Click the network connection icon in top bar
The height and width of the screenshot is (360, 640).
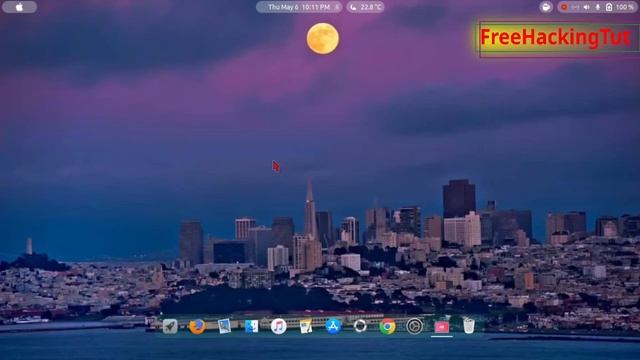click(x=575, y=7)
